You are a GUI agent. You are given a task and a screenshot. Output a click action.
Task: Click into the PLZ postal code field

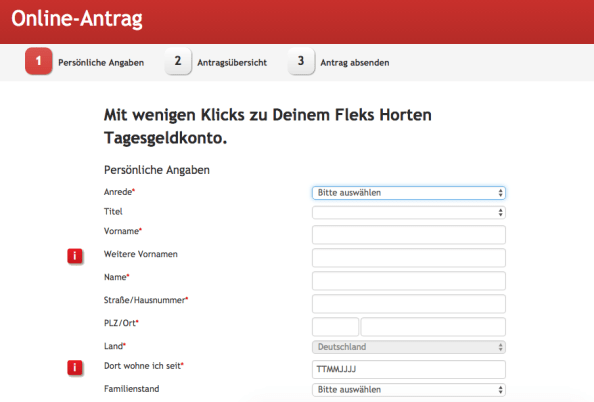[x=335, y=327]
